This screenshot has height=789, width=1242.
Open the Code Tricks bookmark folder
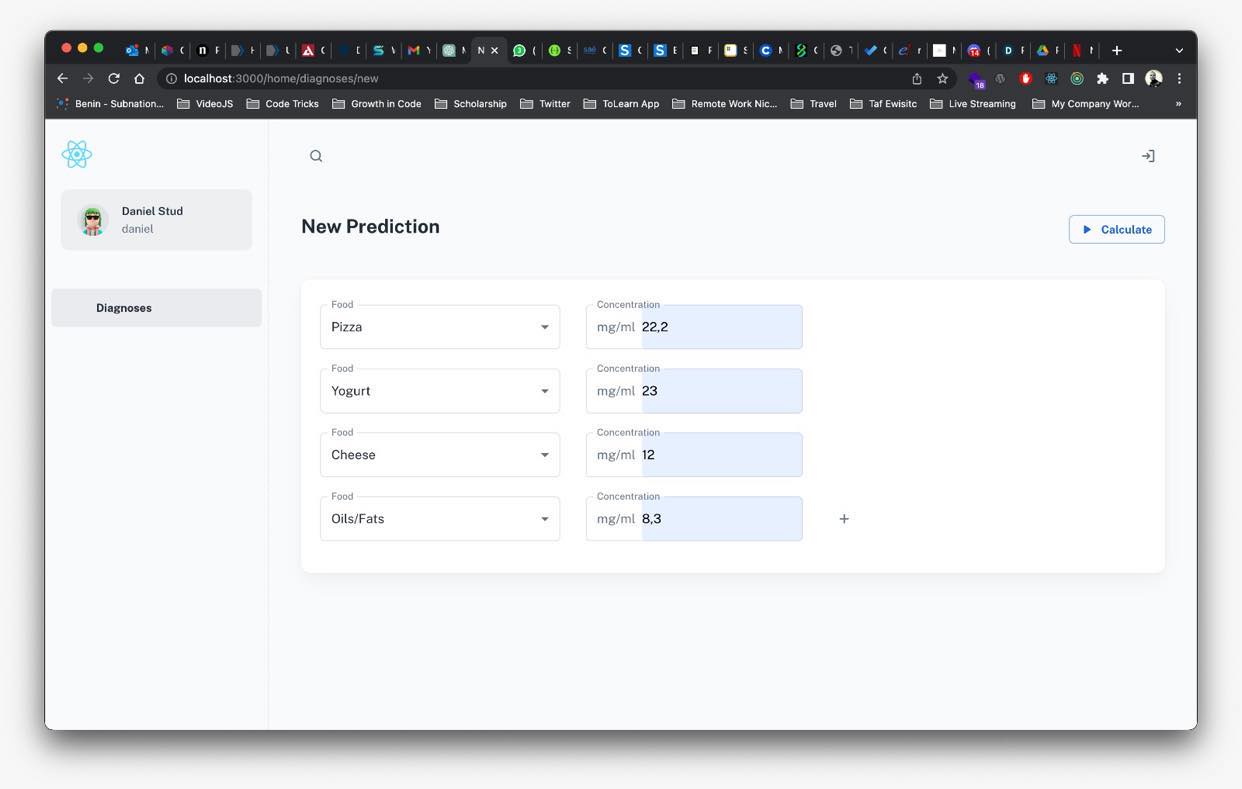[282, 104]
